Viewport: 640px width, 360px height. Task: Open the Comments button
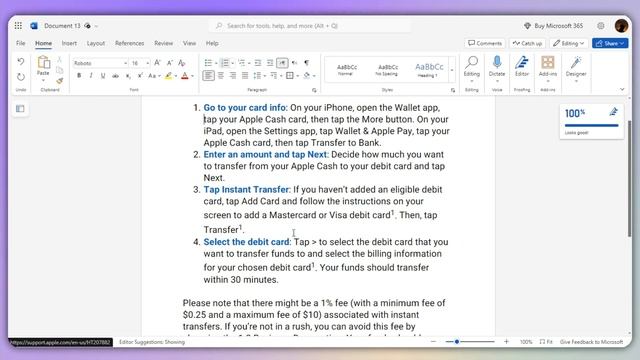click(485, 43)
